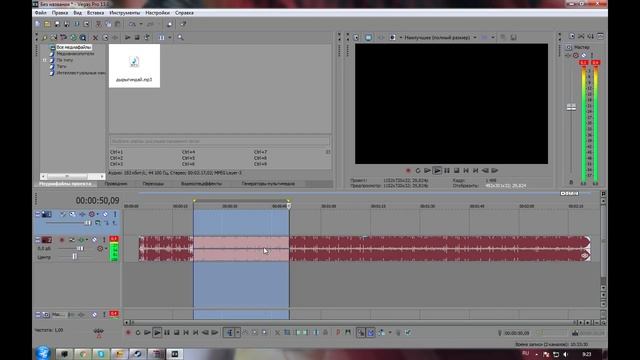Click Play in the timeline transport bar
The height and width of the screenshot is (360, 640).
[157, 333]
